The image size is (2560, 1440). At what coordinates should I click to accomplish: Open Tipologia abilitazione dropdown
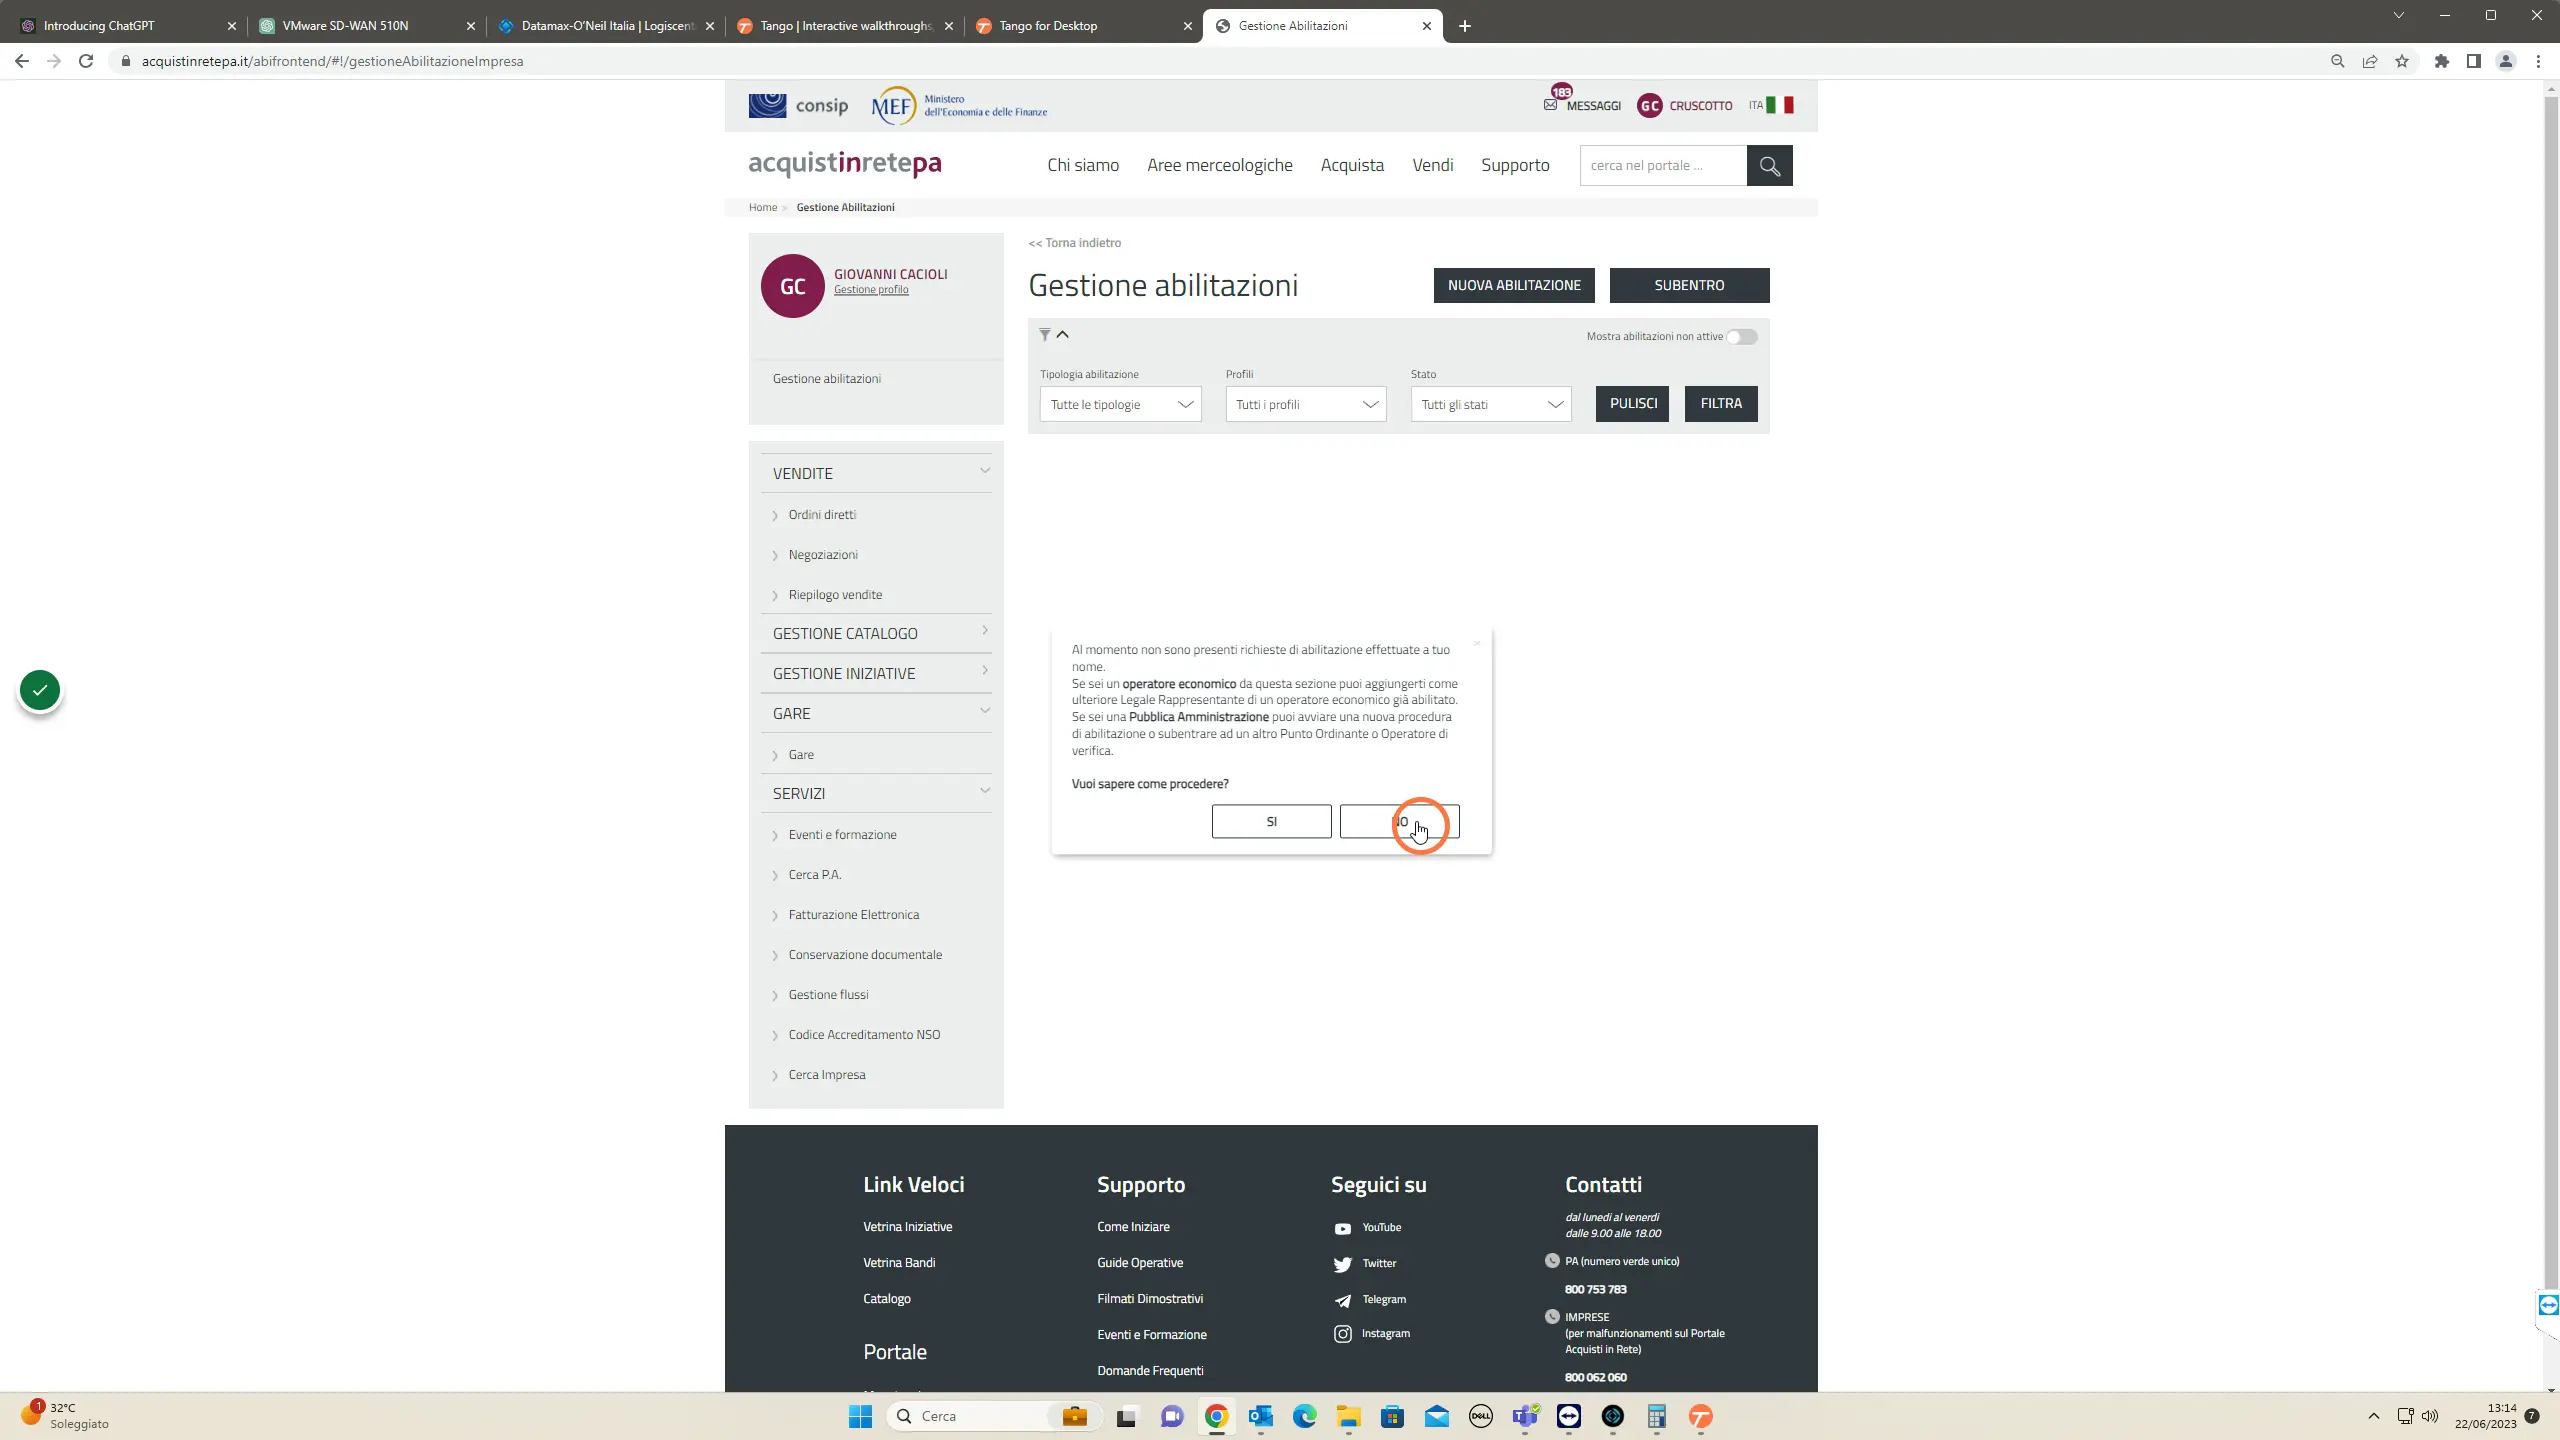[x=1120, y=404]
